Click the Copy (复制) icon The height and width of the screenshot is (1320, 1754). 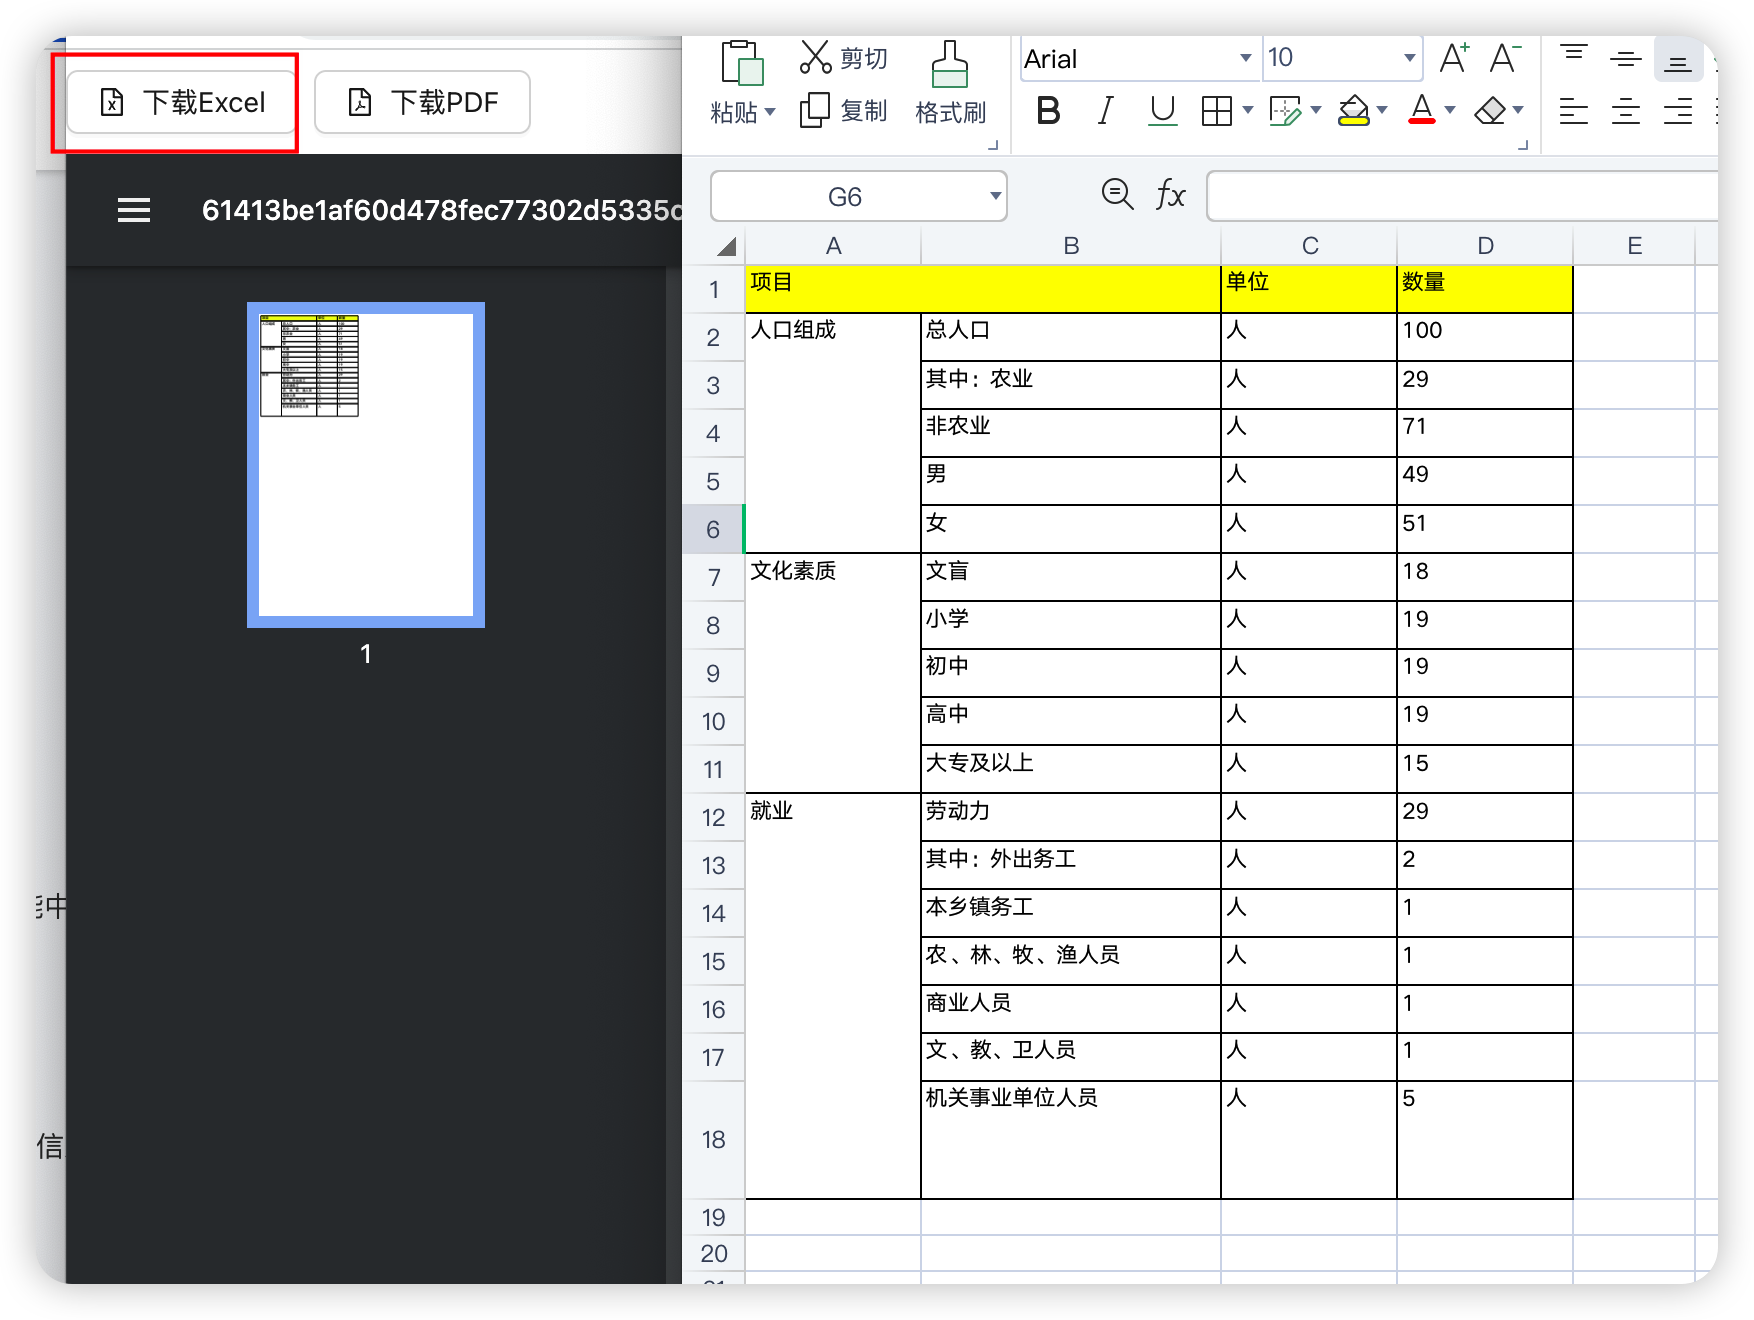pos(815,110)
